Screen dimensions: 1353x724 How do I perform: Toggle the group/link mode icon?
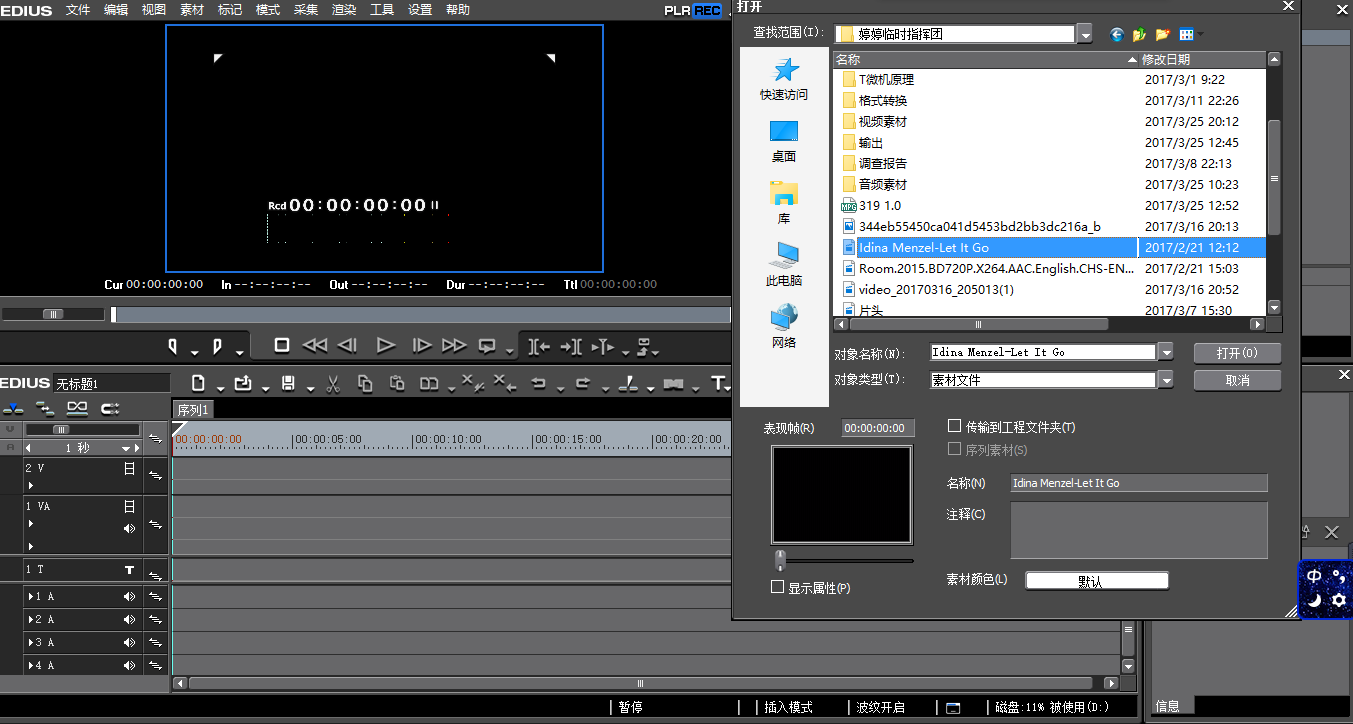(77, 409)
